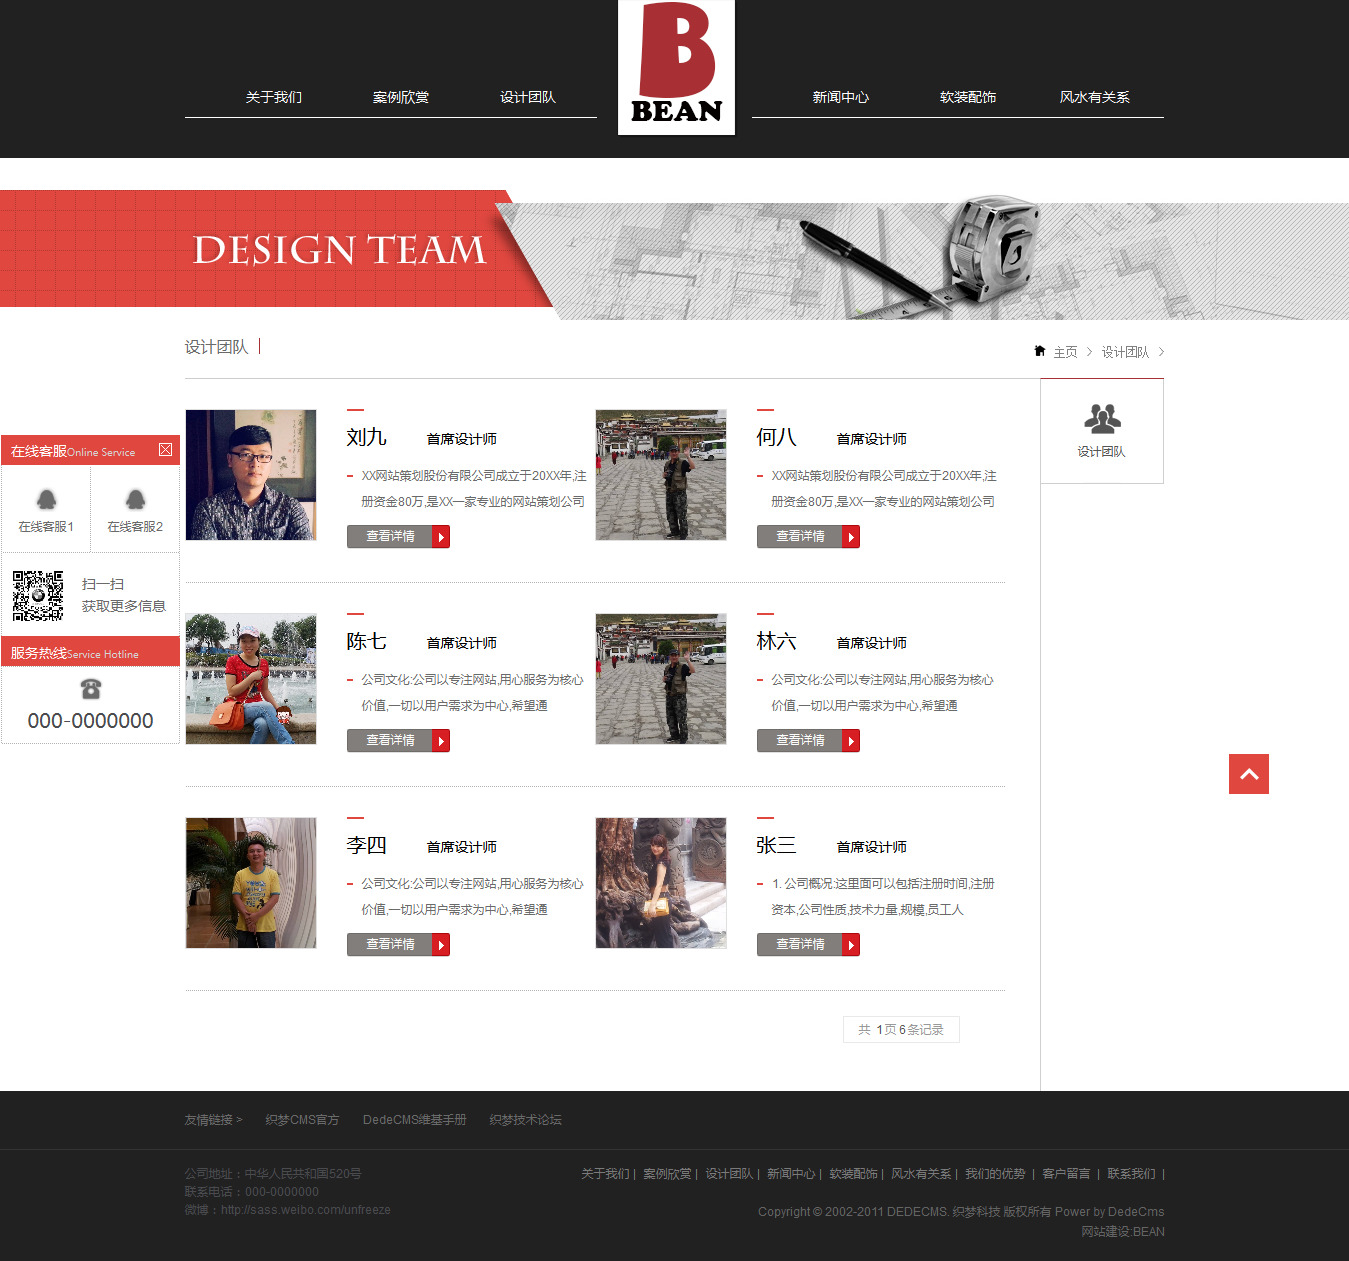Click the 联系我们 footer link

1131,1174
